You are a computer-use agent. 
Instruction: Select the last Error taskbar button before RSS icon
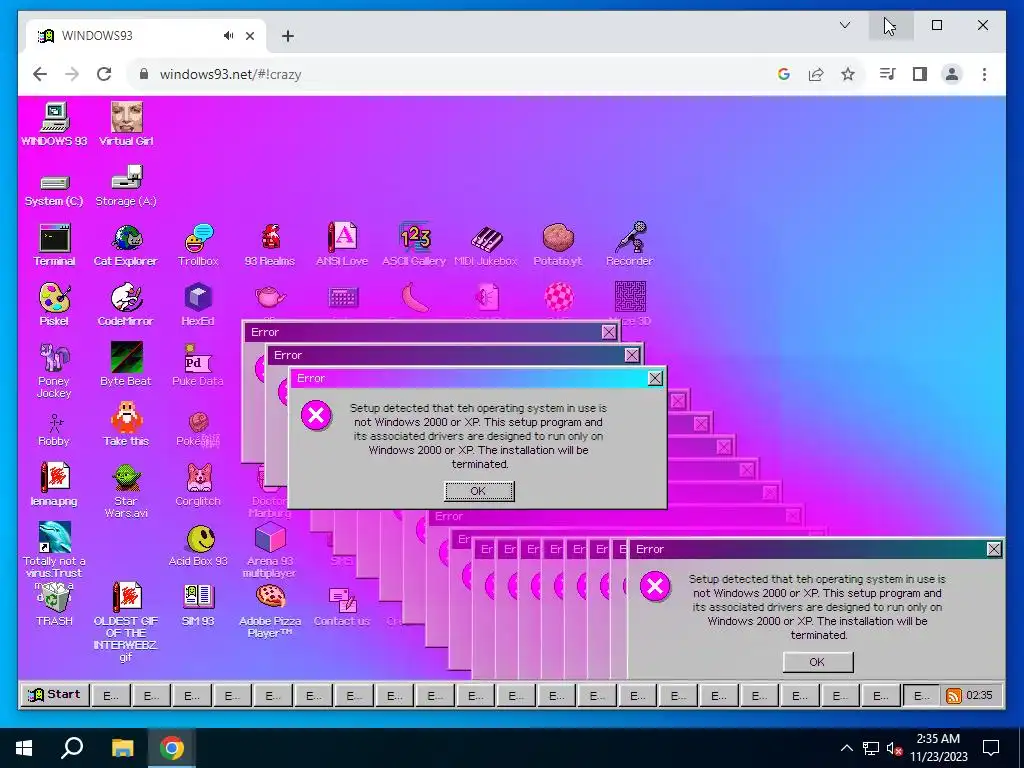coord(921,696)
